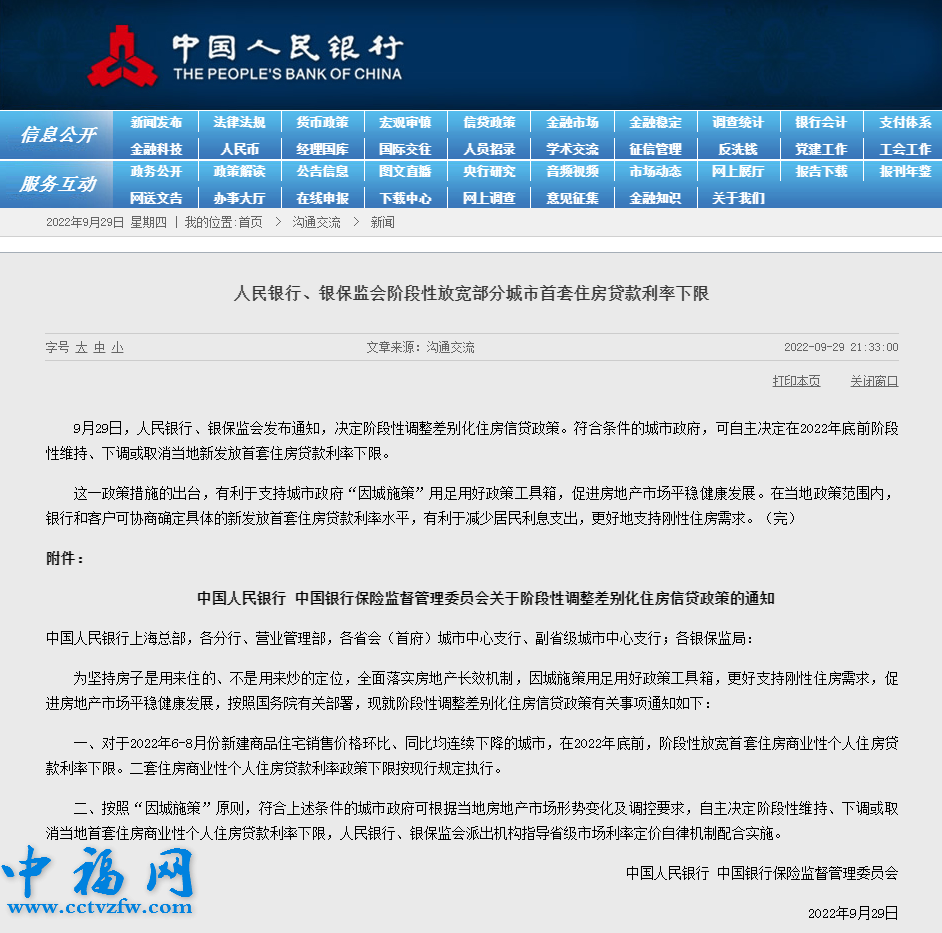Select the 银行会计 navigation item

[x=821, y=123]
